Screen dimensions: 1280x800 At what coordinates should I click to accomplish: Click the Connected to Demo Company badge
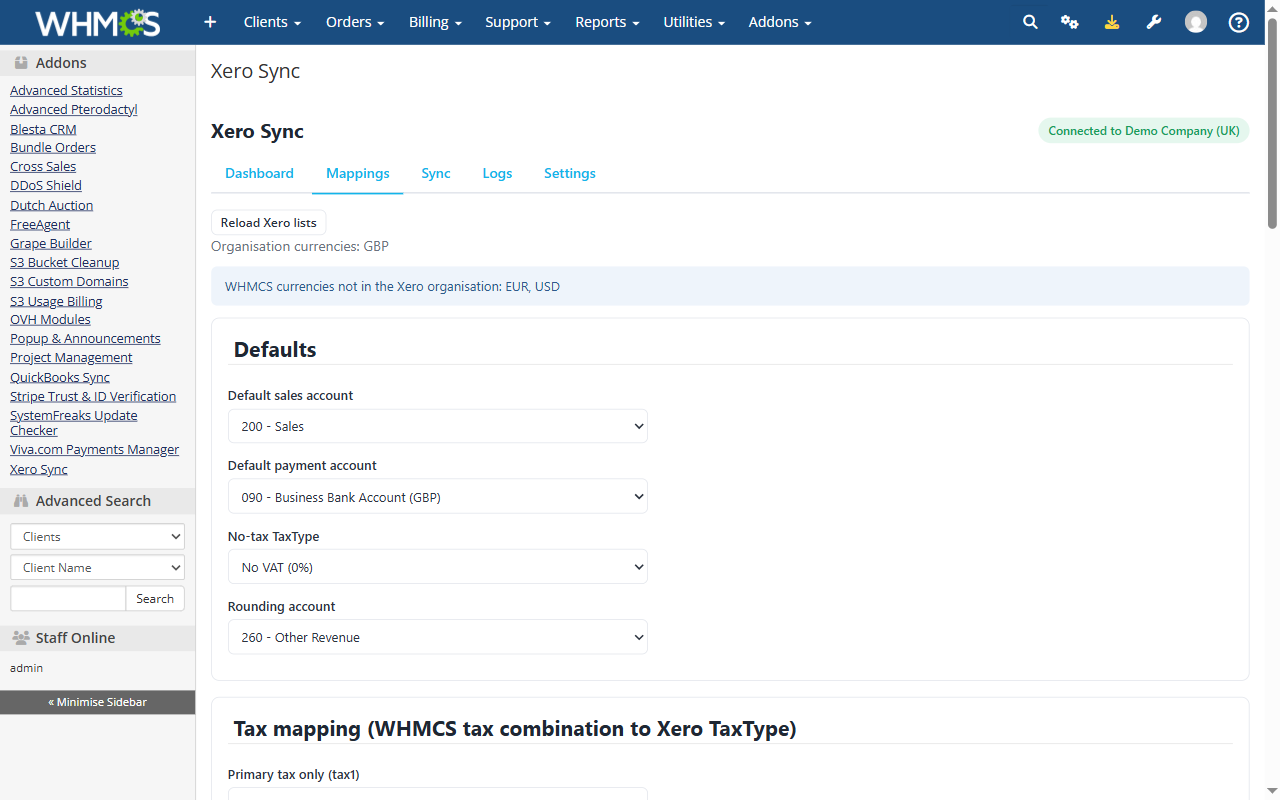1144,131
